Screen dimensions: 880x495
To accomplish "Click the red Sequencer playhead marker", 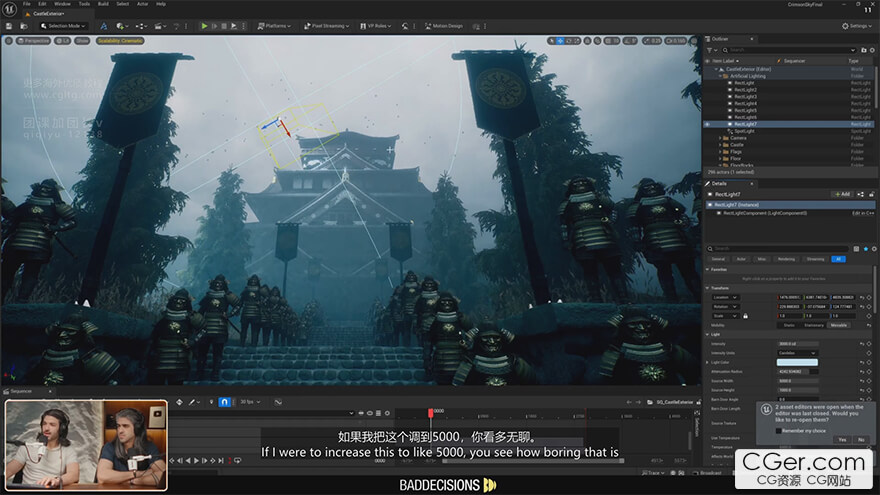I will tap(430, 413).
